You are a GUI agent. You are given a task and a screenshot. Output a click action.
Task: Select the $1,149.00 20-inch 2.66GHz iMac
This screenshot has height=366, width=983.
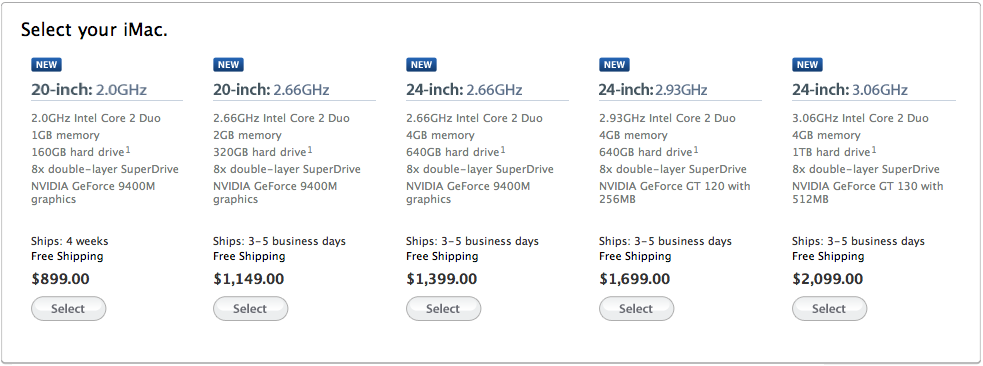click(x=250, y=308)
